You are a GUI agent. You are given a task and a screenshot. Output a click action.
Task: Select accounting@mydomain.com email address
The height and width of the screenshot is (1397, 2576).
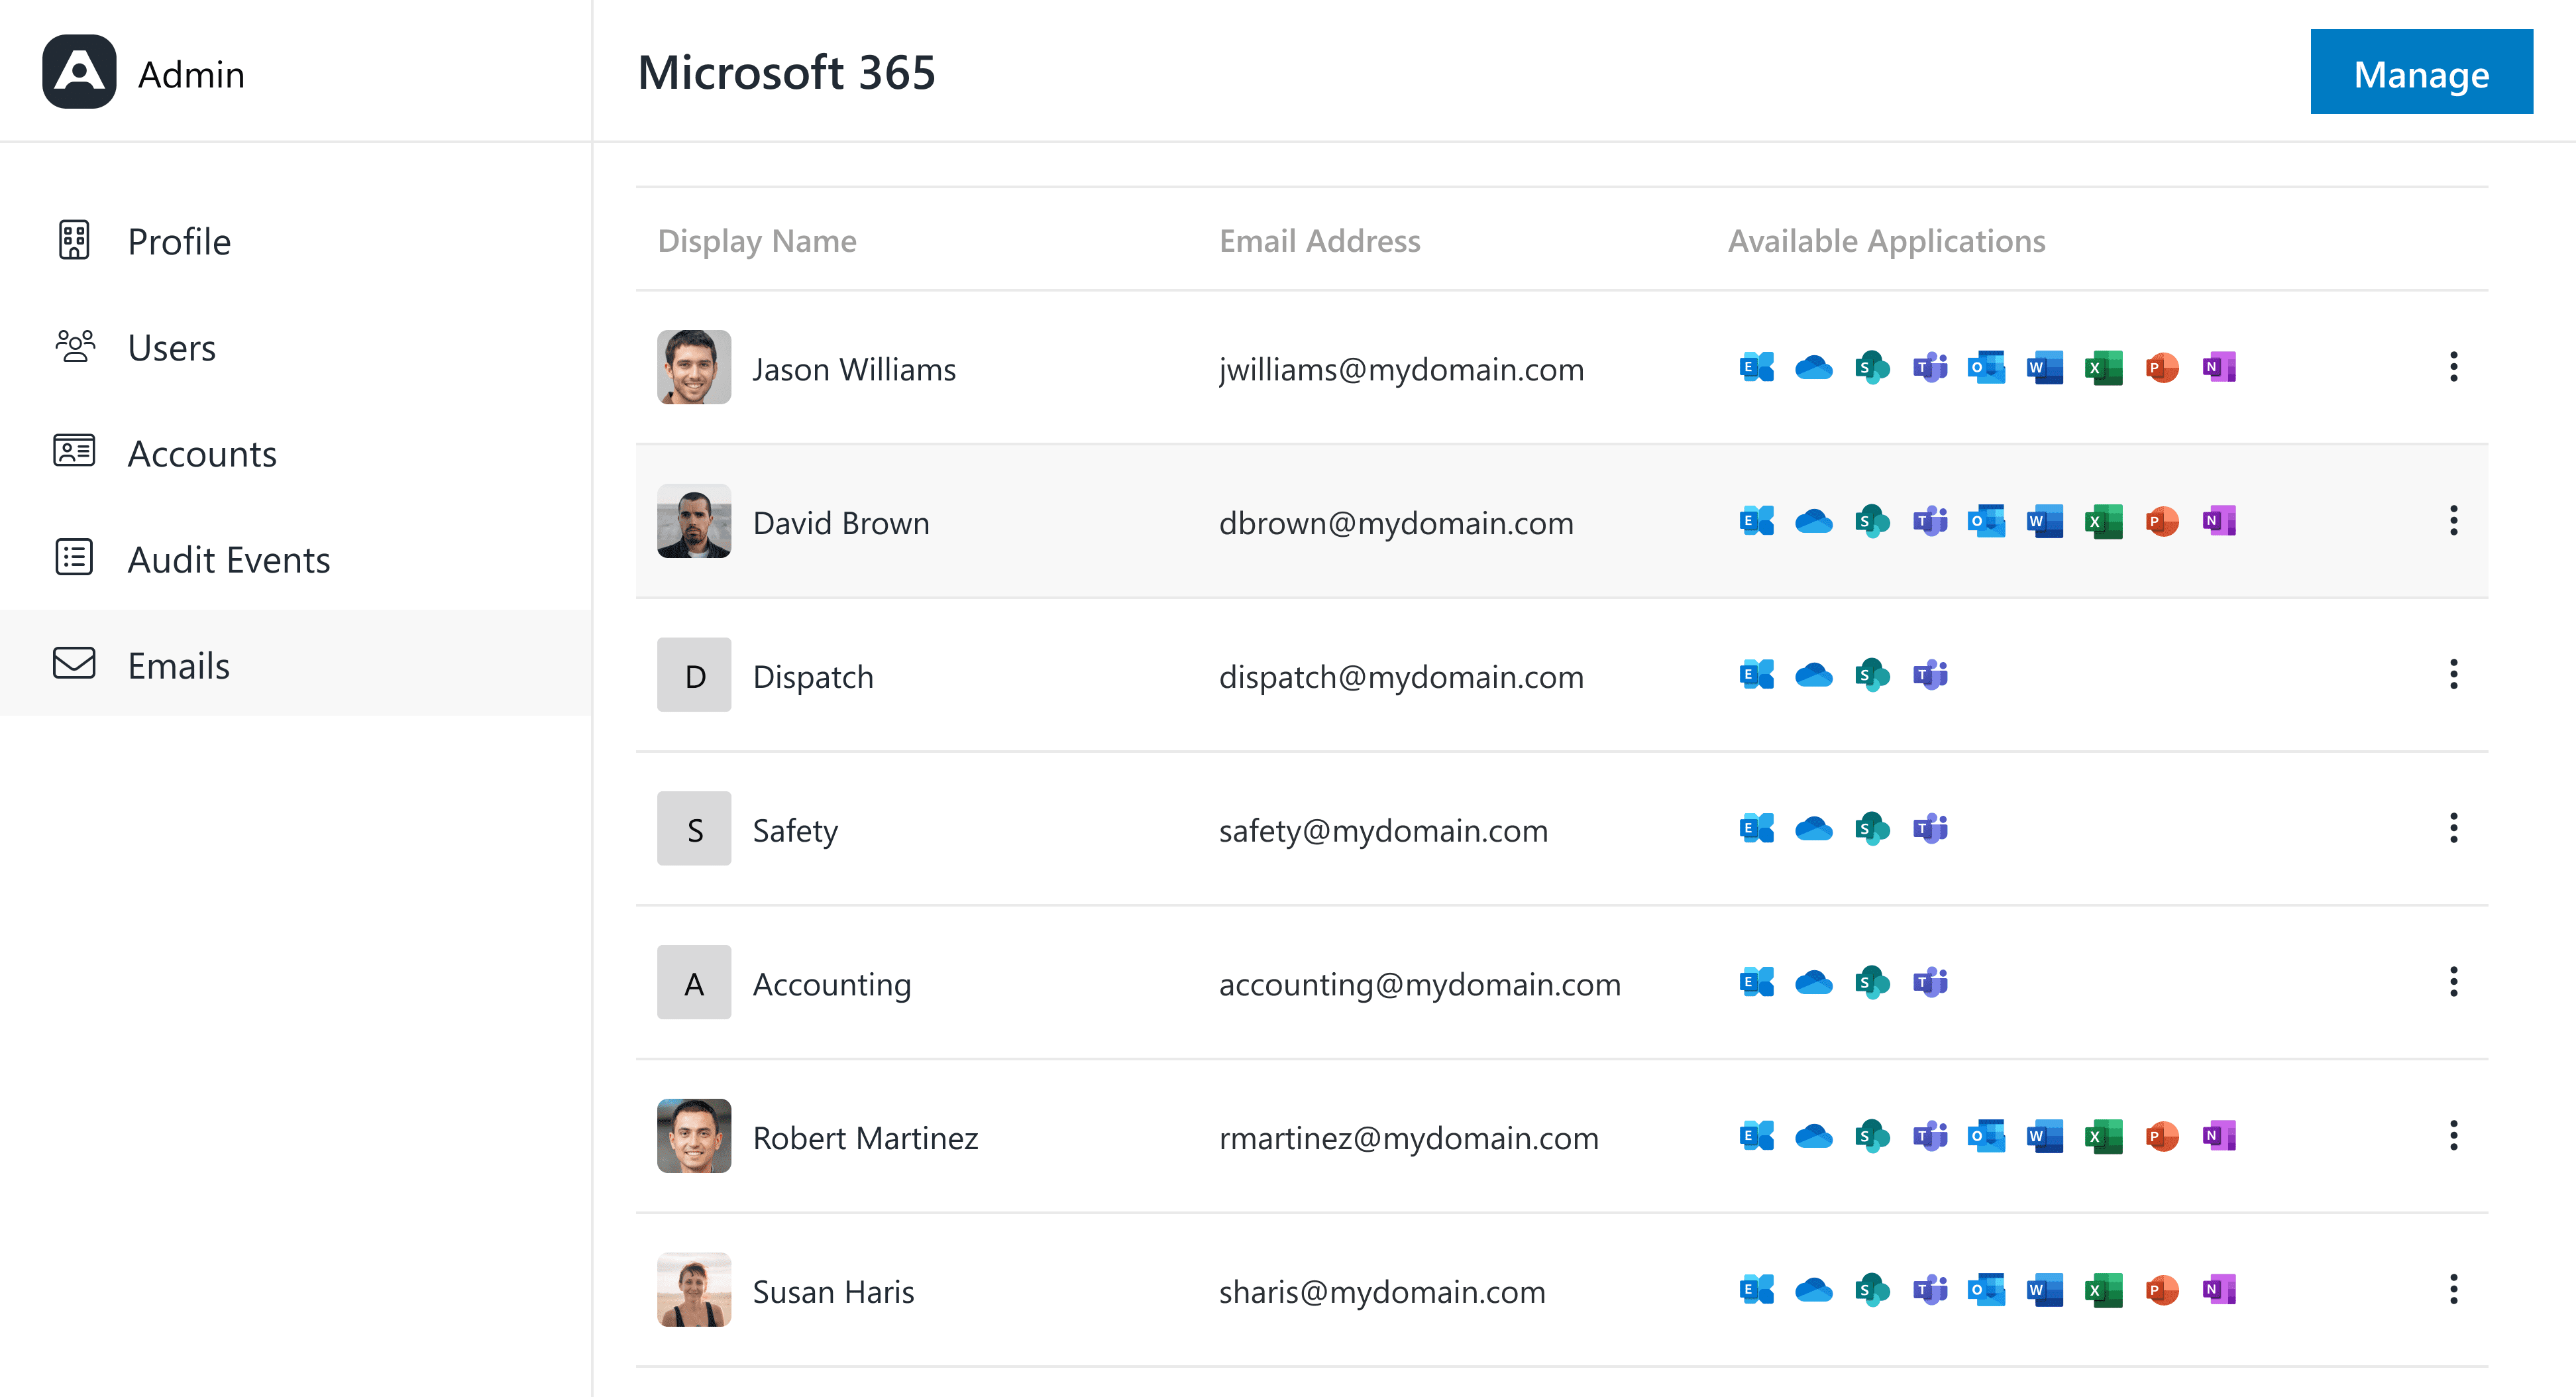[x=1420, y=984]
